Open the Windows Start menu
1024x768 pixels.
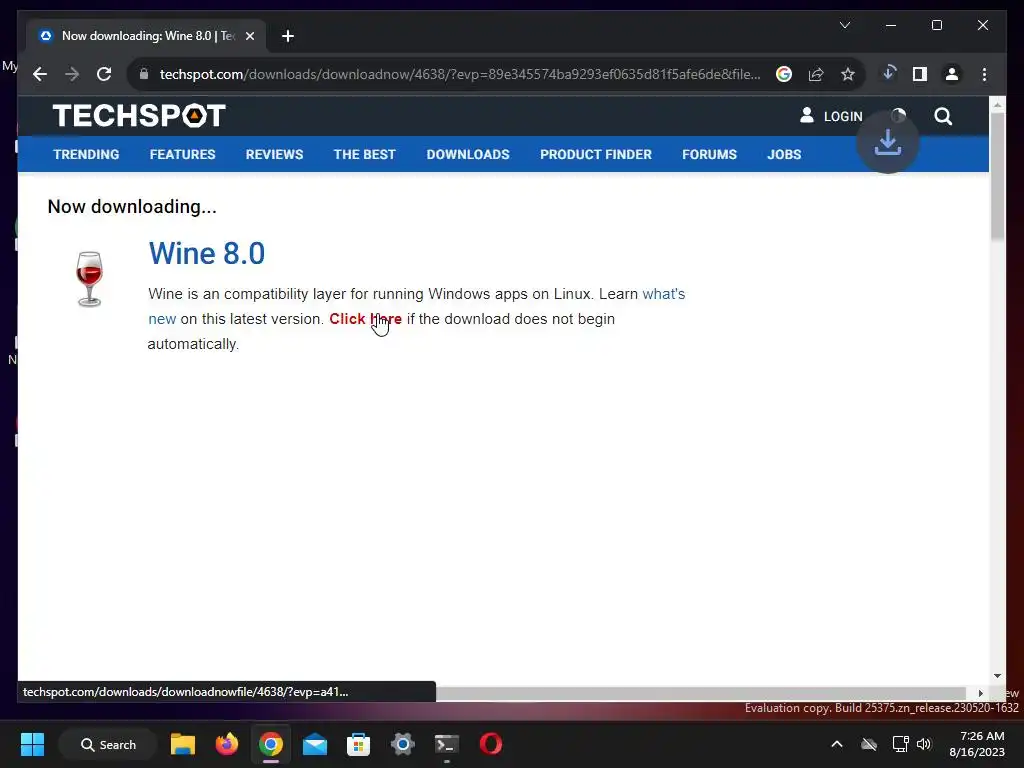(32, 744)
